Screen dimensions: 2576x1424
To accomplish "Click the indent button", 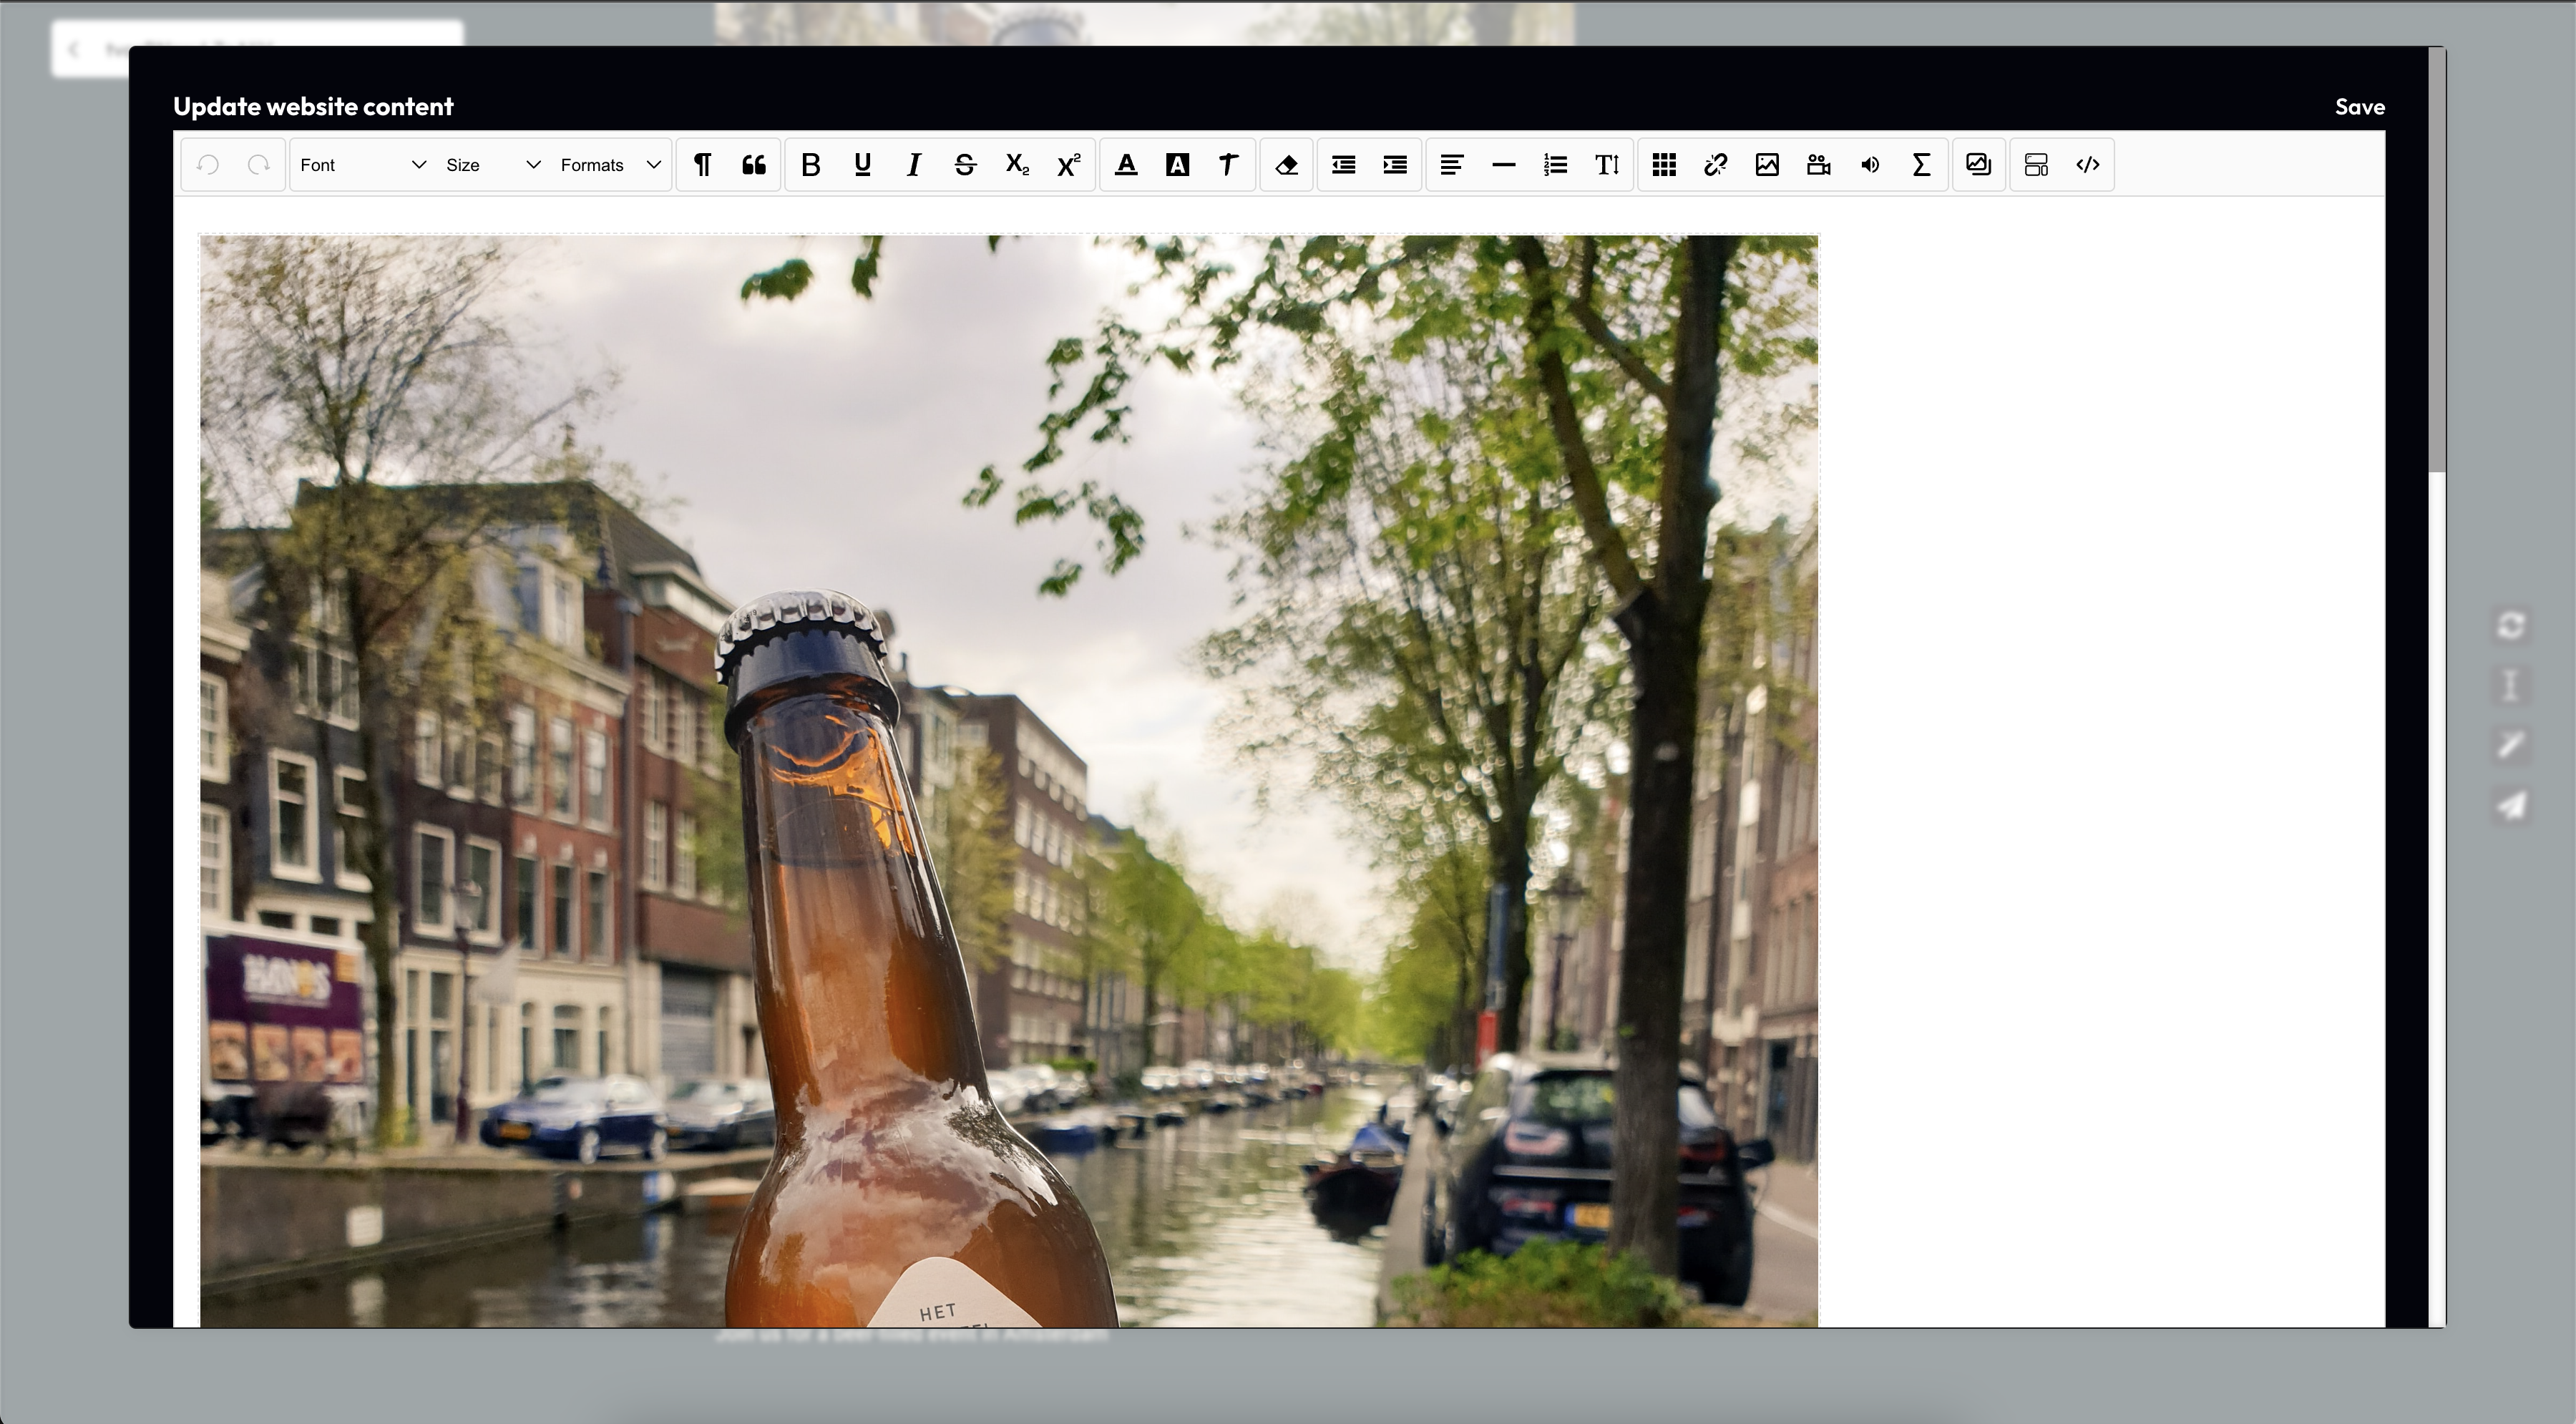I will 1395,165.
